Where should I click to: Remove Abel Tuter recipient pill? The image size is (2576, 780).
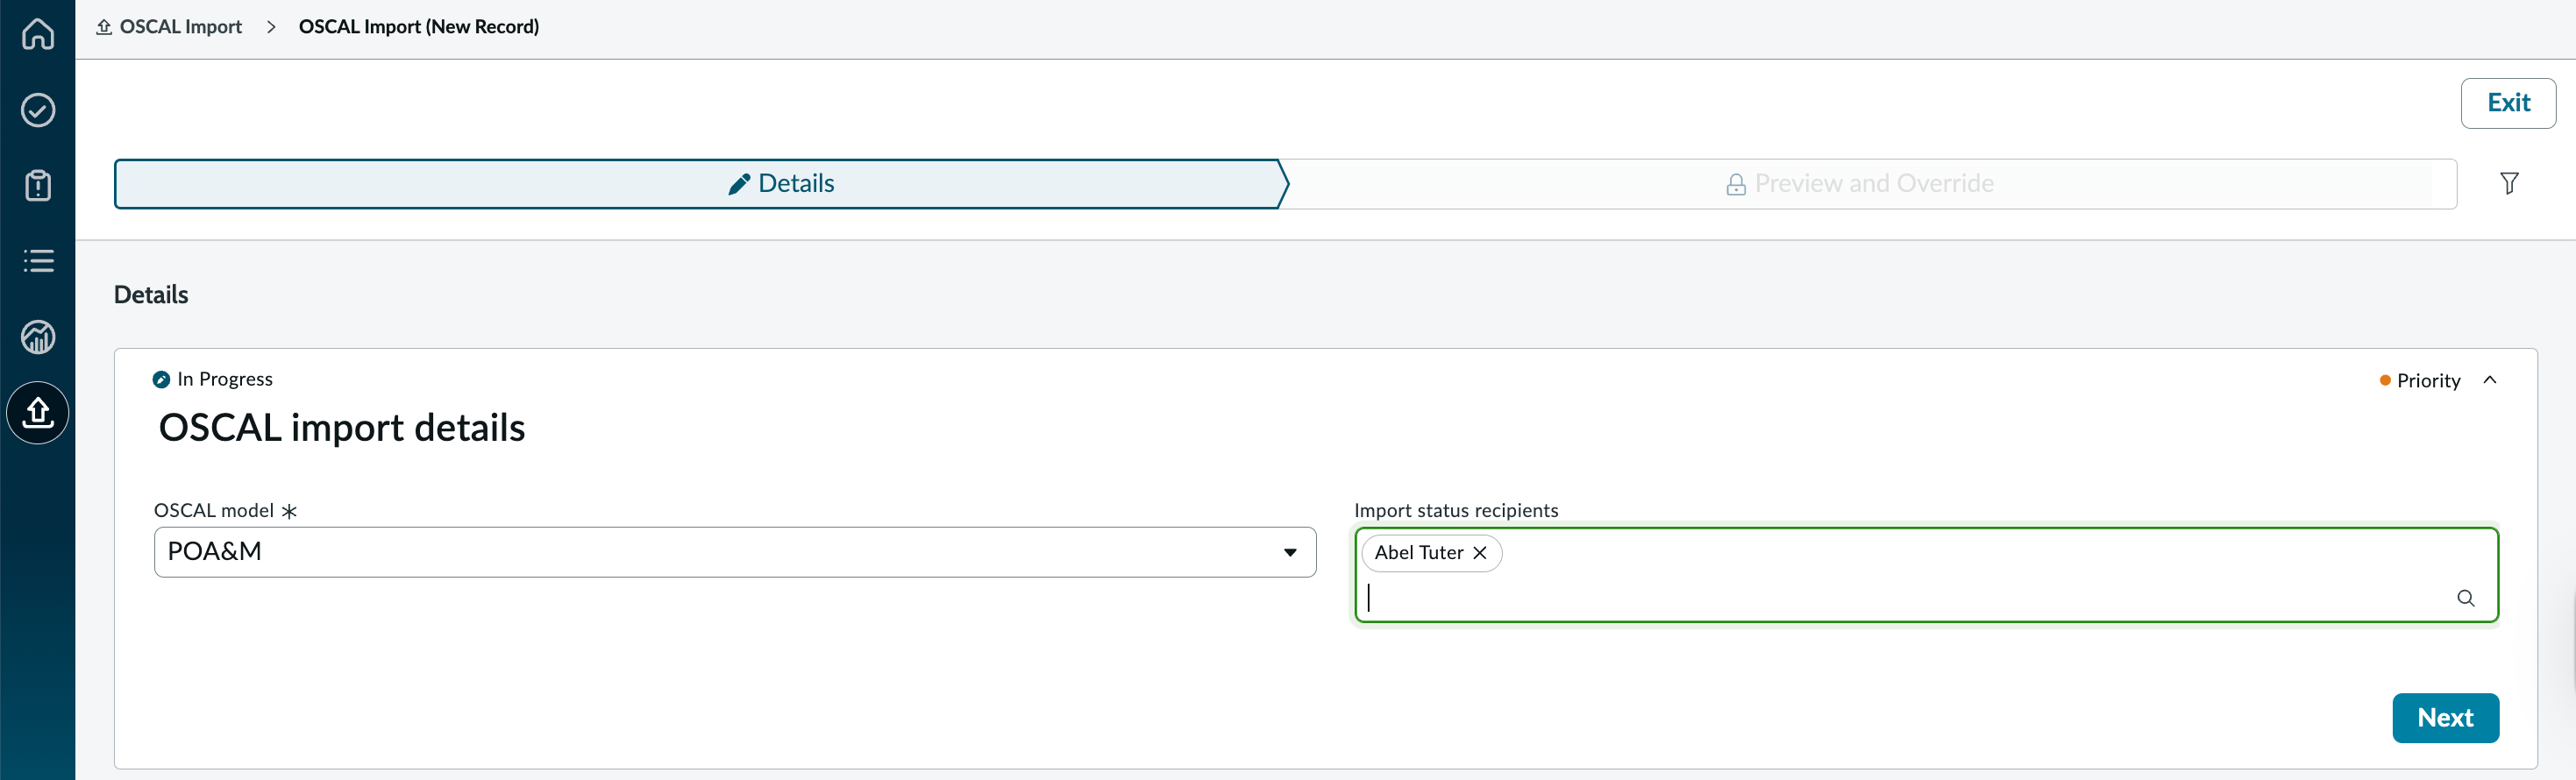coord(1480,553)
